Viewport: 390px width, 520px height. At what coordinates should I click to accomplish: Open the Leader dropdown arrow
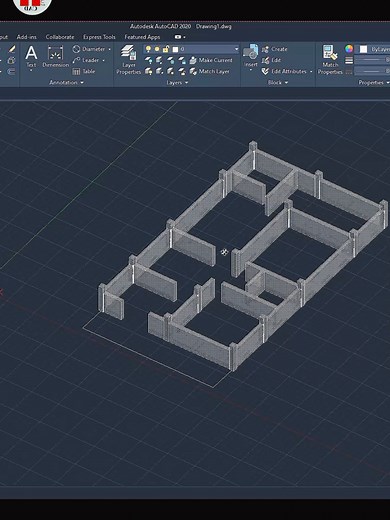[103, 60]
